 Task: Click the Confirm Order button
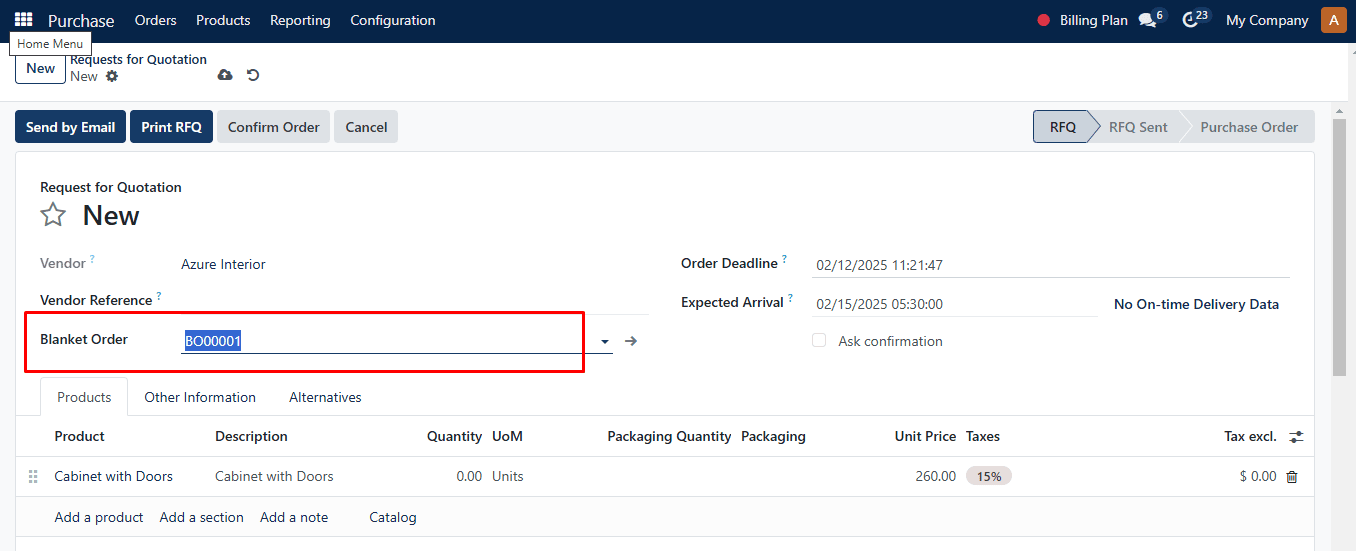pos(273,127)
